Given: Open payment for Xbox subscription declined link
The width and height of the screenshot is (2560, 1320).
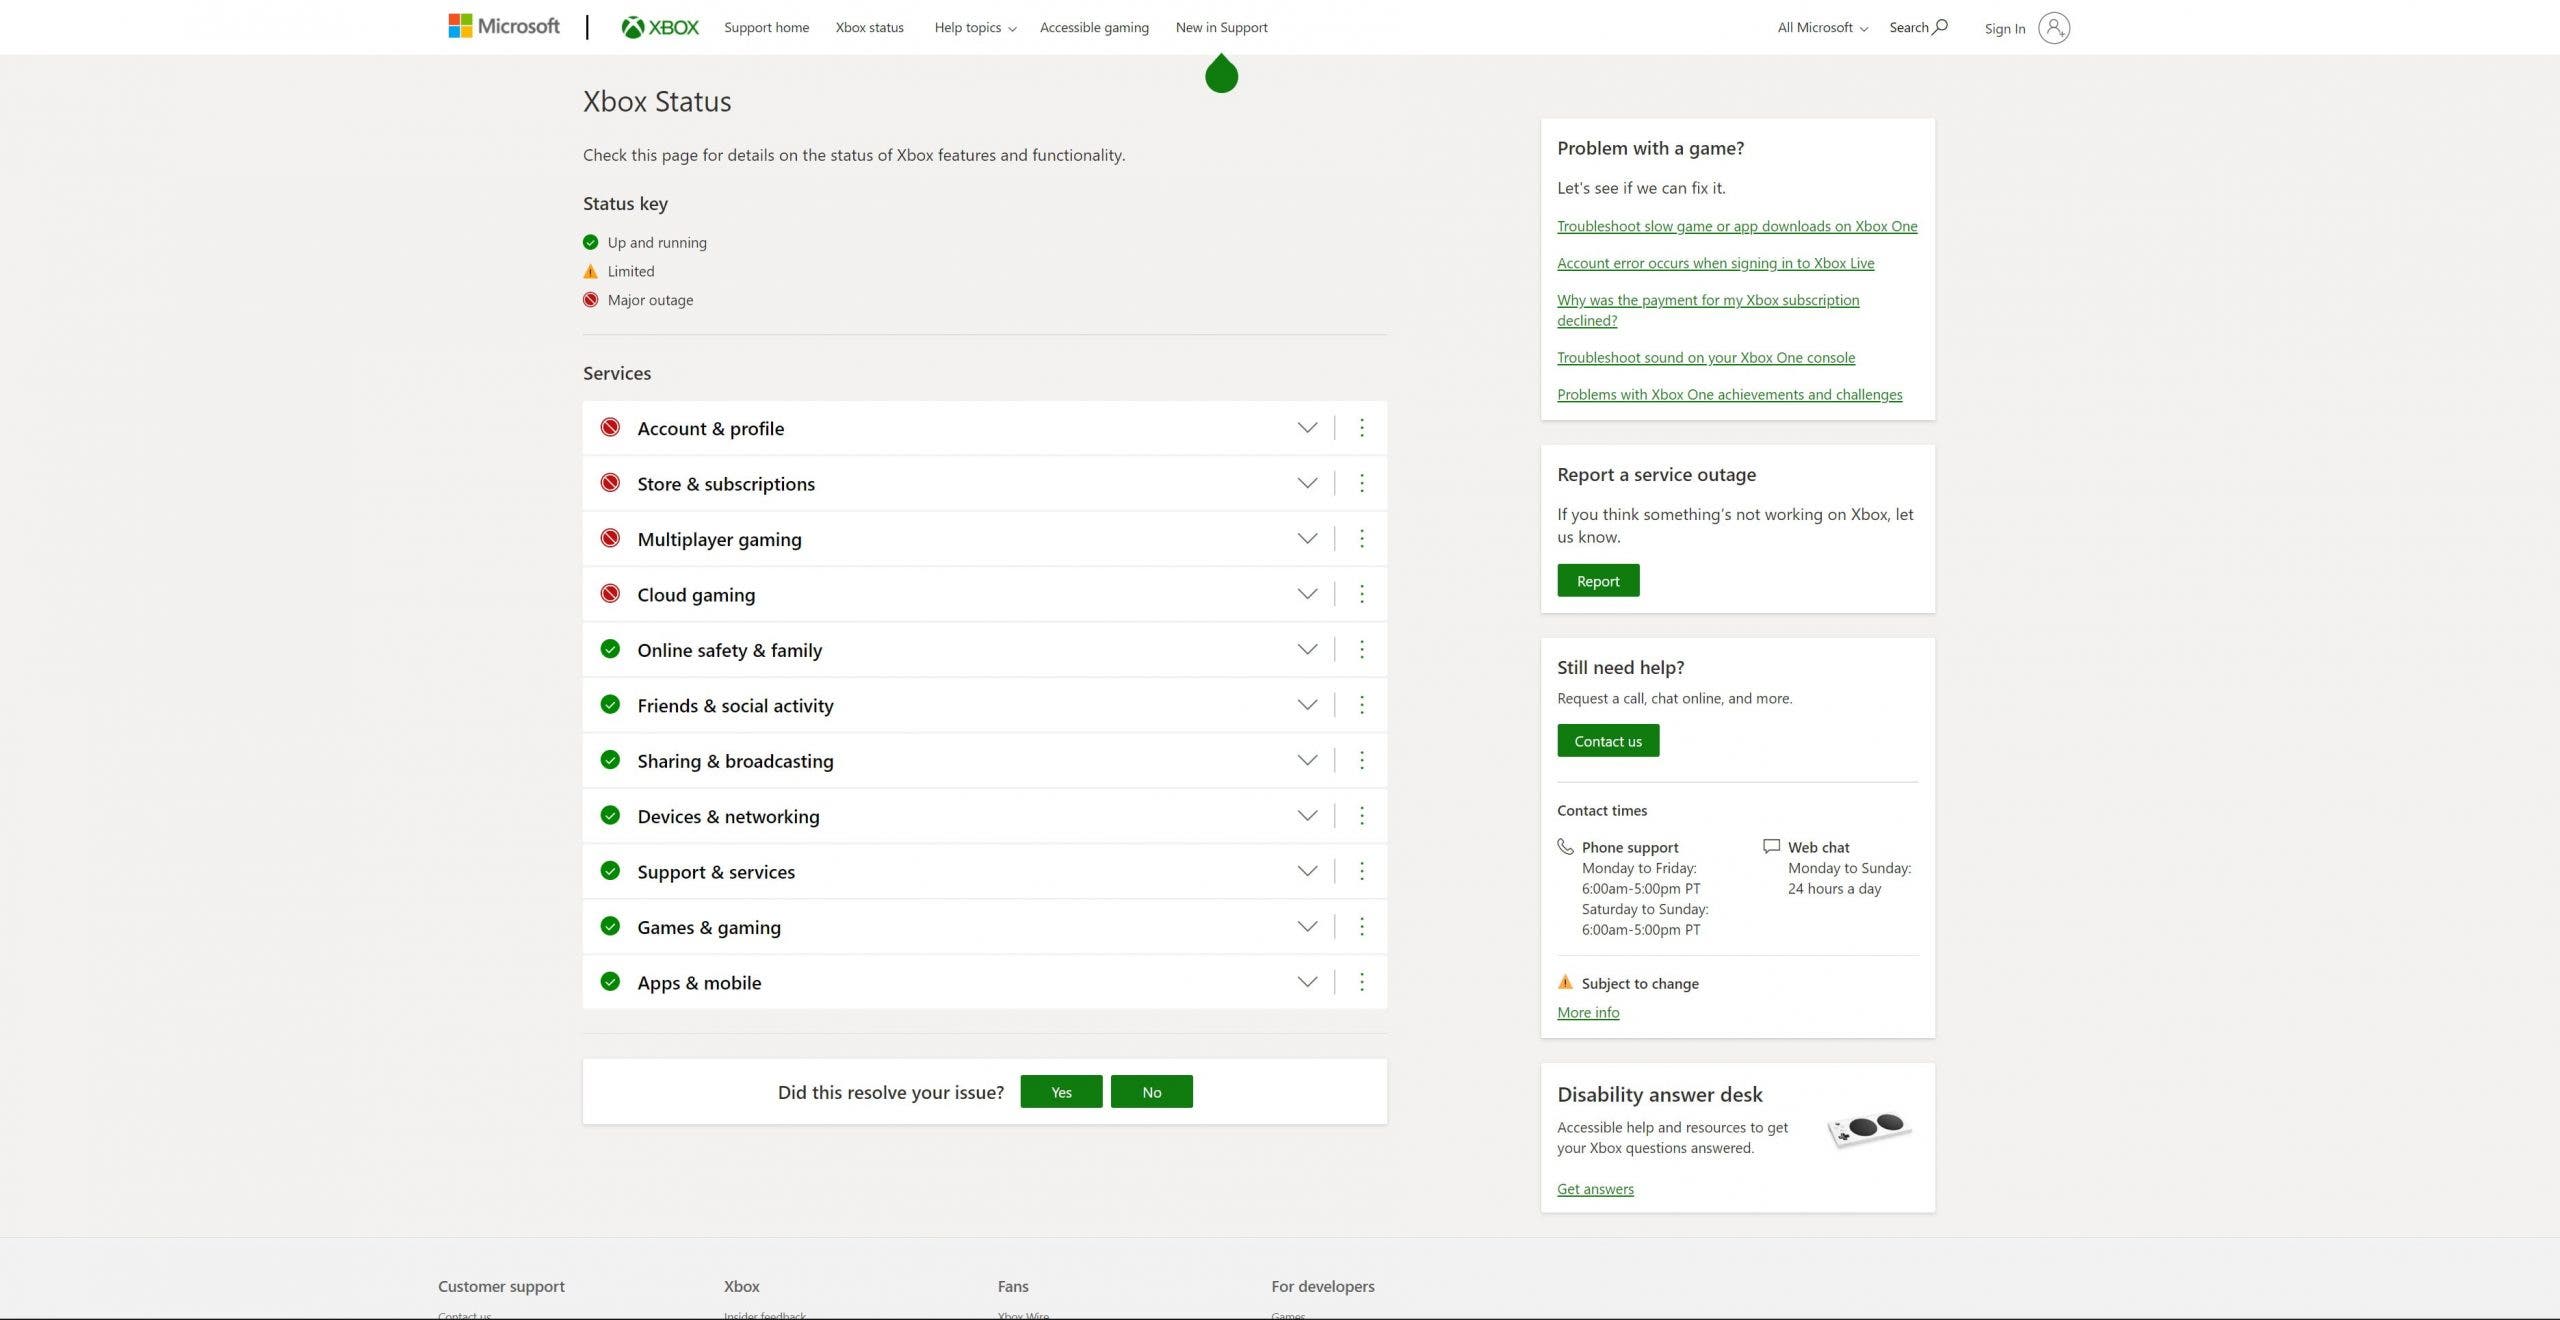Looking at the screenshot, I should [x=1708, y=310].
